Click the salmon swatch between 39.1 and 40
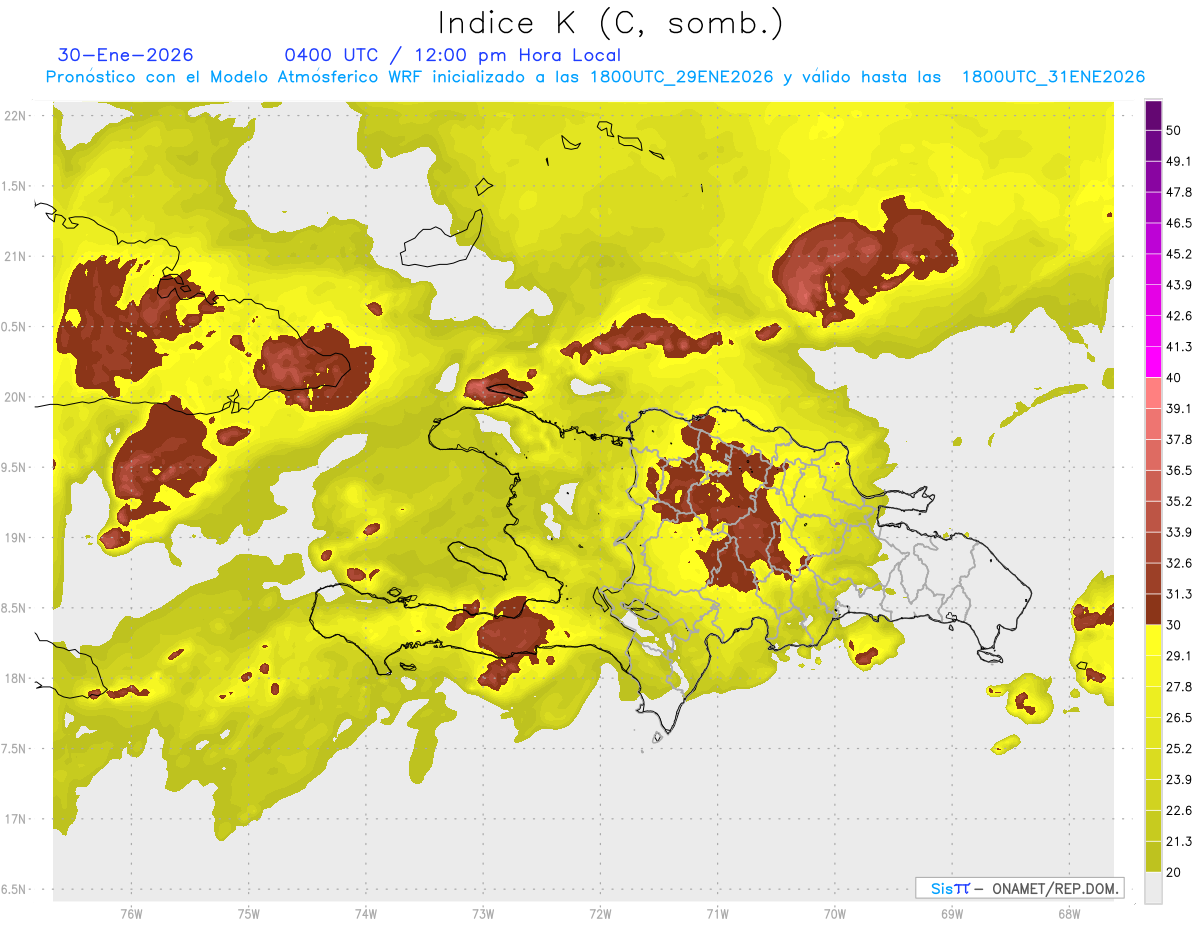The image size is (1200, 927). tap(1153, 392)
